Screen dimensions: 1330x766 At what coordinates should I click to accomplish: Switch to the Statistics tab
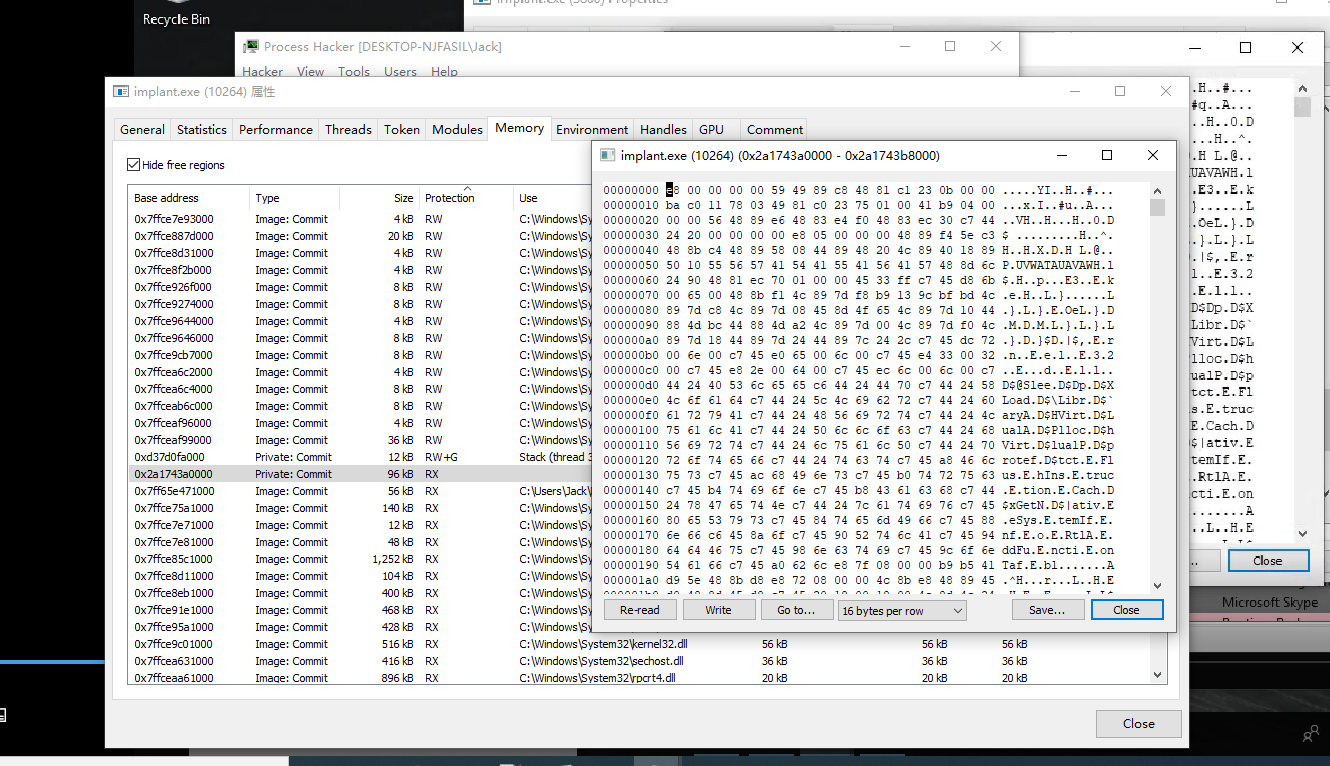click(202, 130)
